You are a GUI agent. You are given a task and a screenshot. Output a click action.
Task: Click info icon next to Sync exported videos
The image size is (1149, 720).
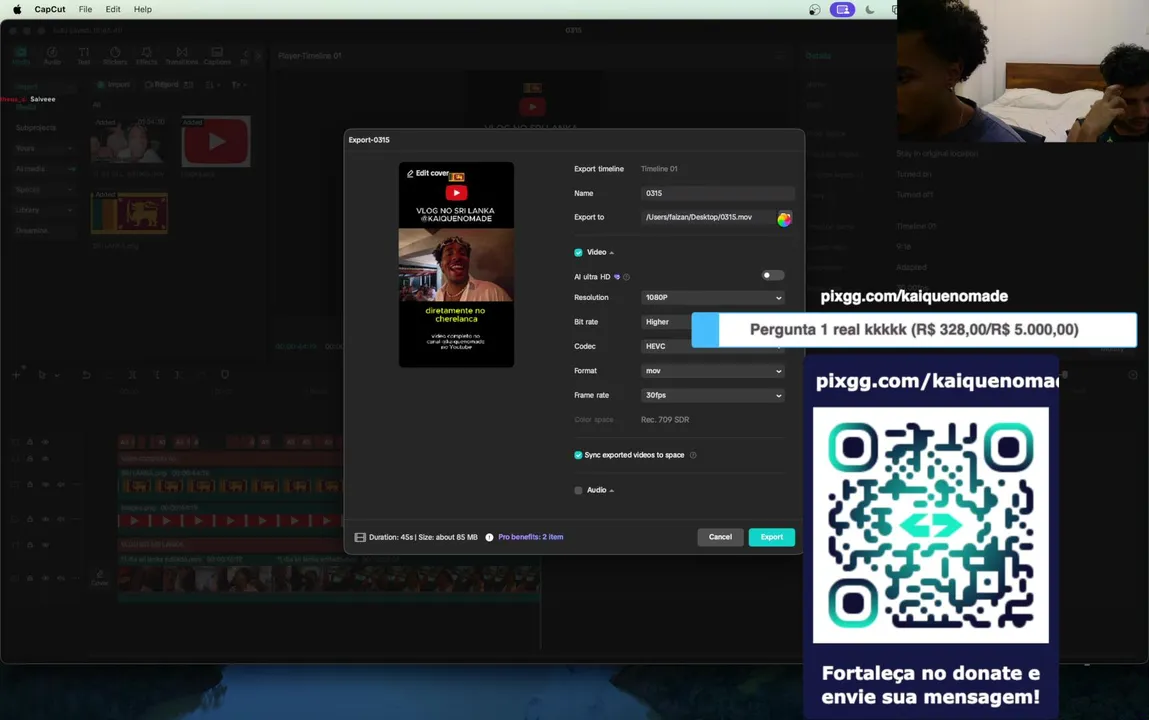(x=693, y=455)
